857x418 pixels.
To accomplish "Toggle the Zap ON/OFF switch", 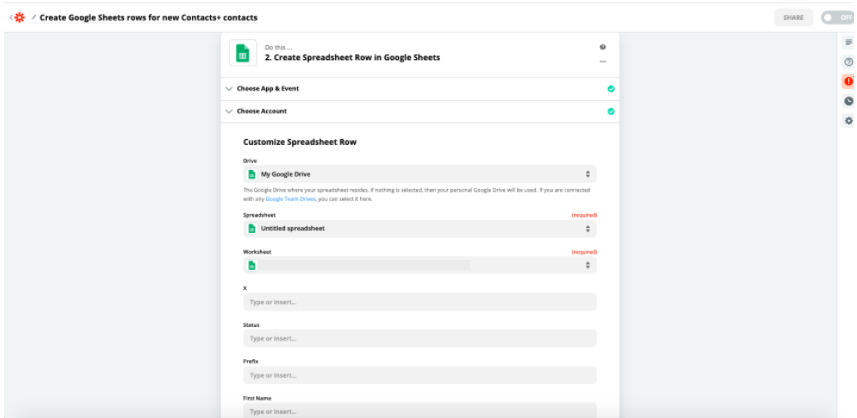I will click(x=838, y=17).
